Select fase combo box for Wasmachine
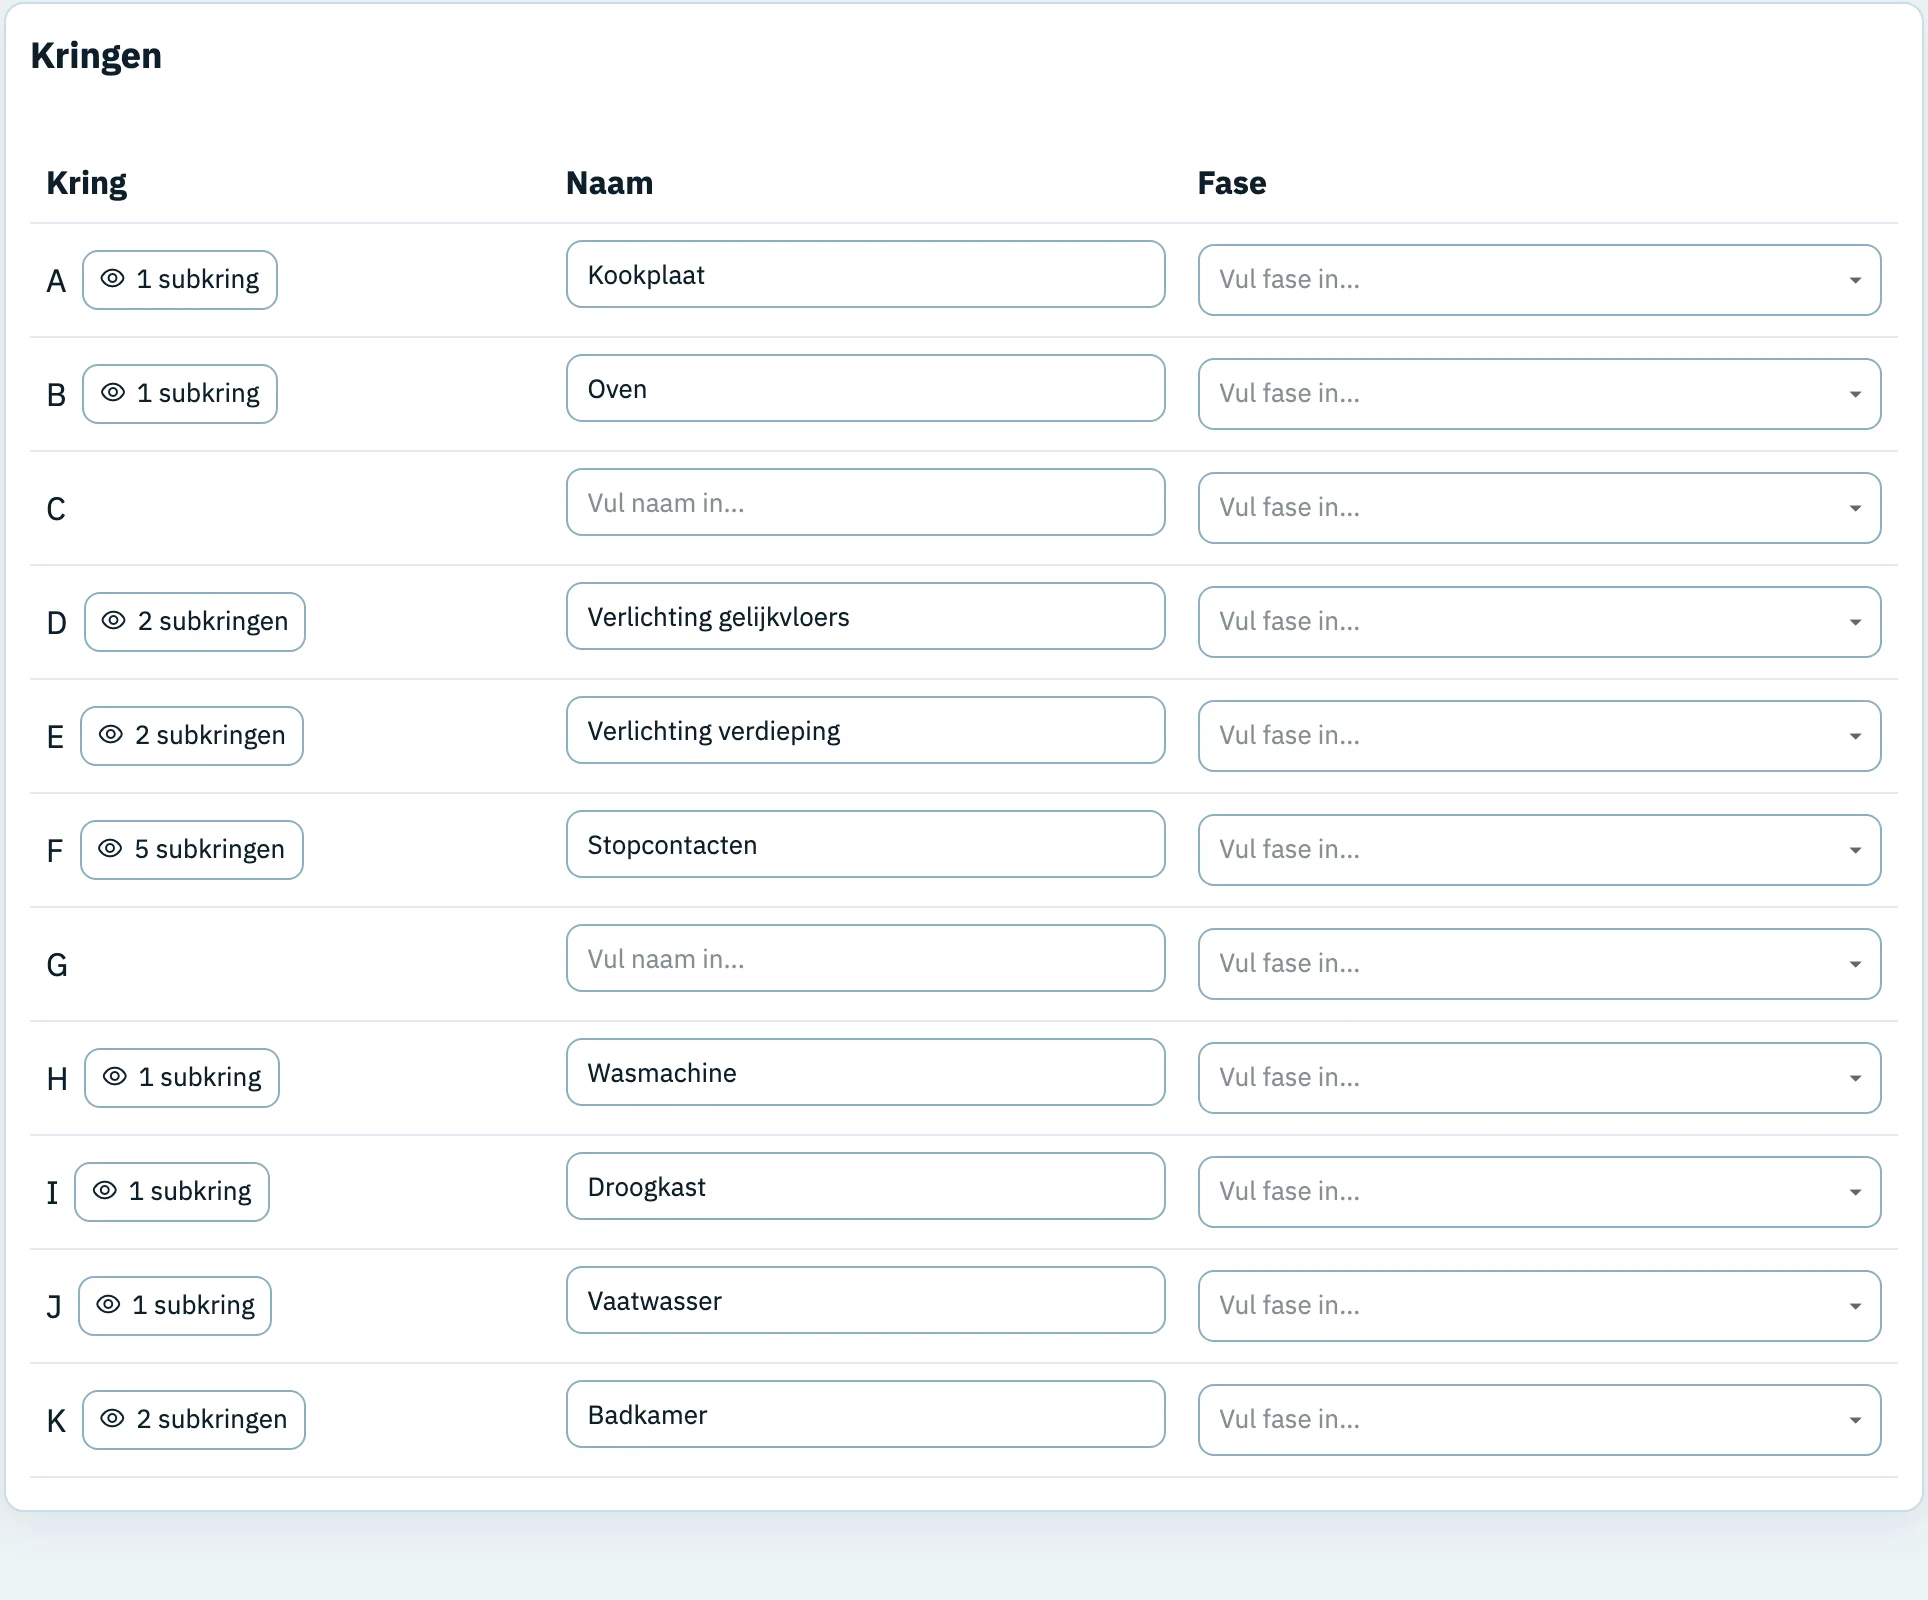 (x=1539, y=1078)
